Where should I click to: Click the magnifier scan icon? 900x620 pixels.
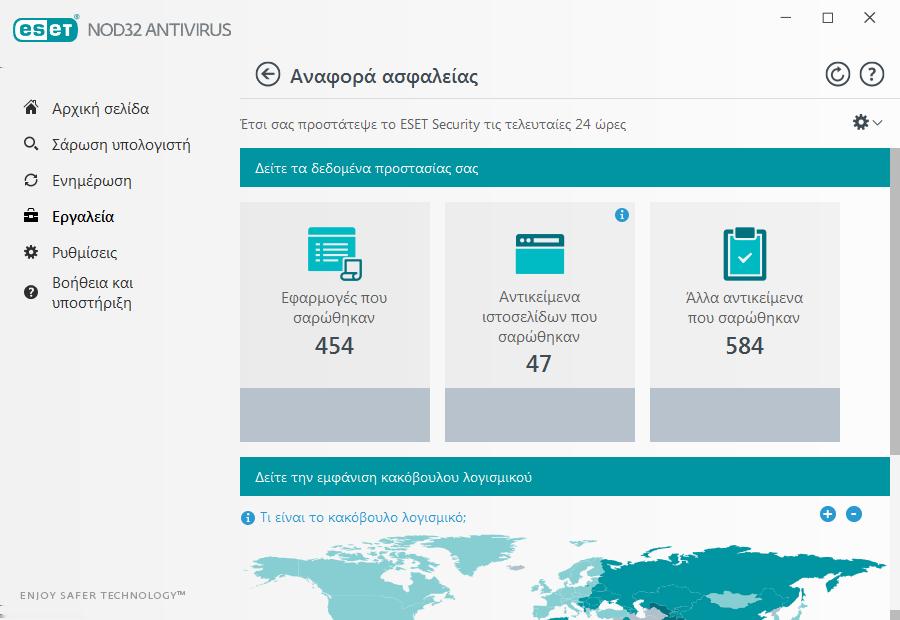tap(31, 144)
